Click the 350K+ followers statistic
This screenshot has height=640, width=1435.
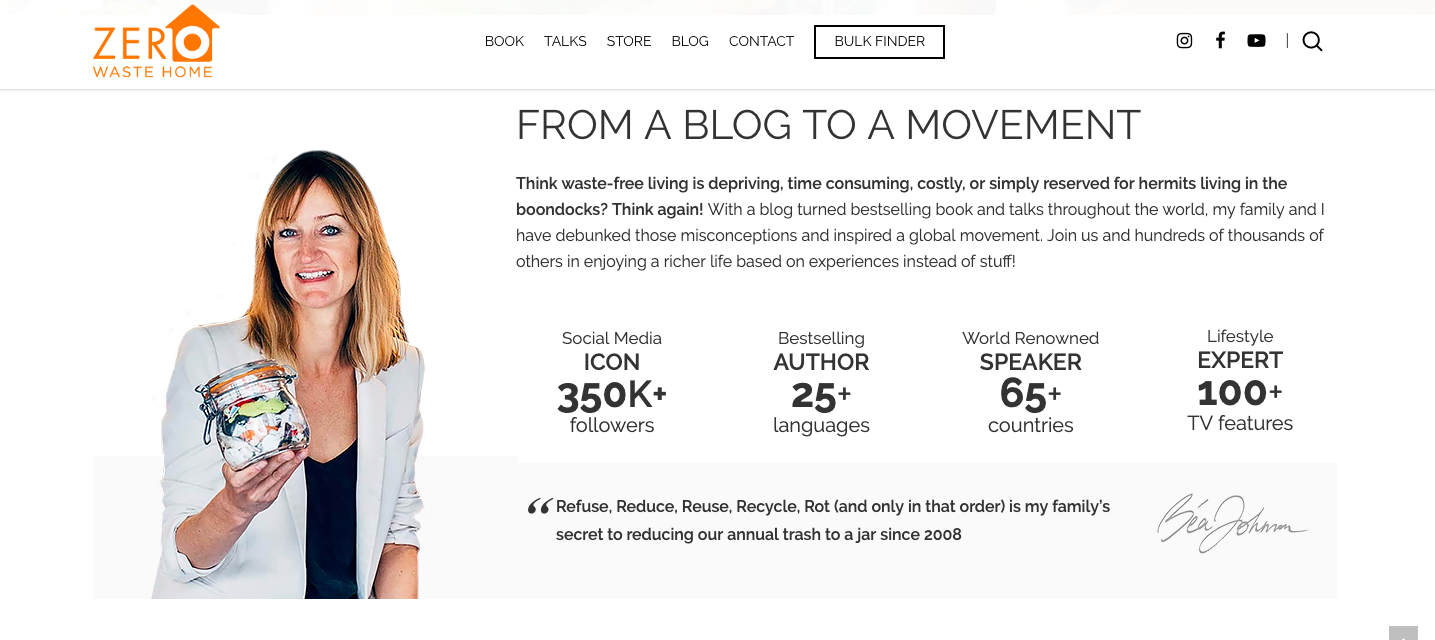pyautogui.click(x=612, y=383)
